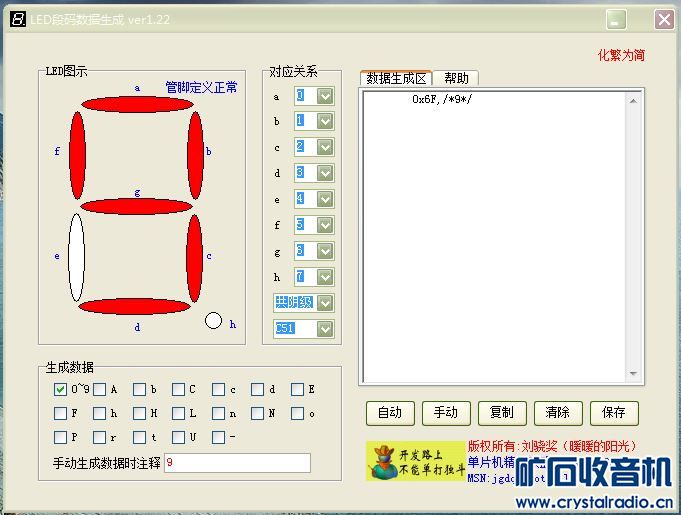Screen dimensions: 681x515
Task: Click the 清除 button
Action: (558, 413)
